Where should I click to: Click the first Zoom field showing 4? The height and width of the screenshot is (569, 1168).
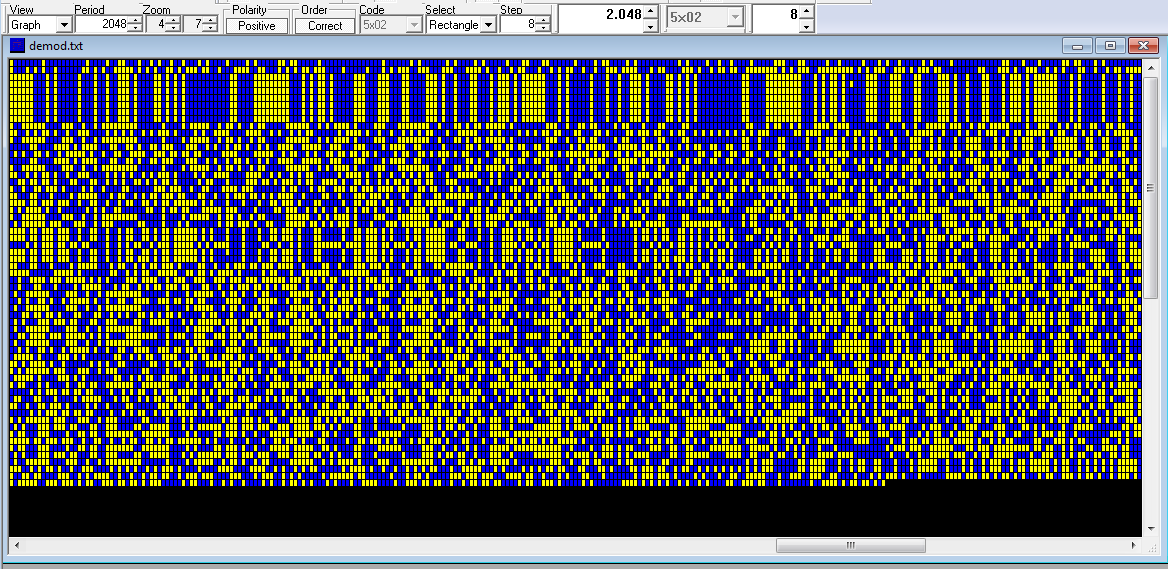[x=156, y=25]
